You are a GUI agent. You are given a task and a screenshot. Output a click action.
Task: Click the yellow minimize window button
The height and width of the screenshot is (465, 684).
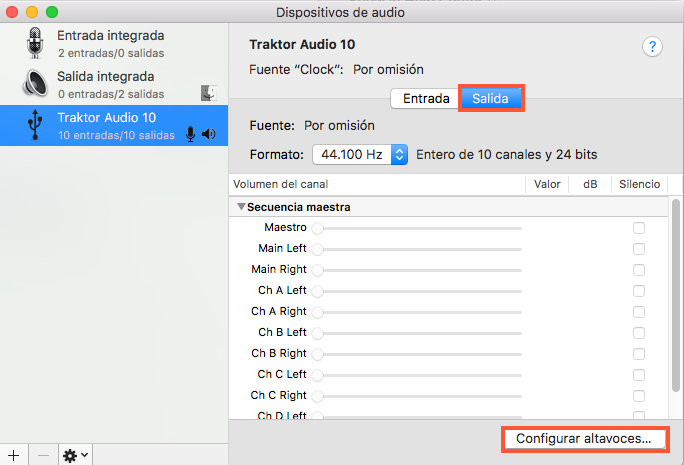(32, 12)
